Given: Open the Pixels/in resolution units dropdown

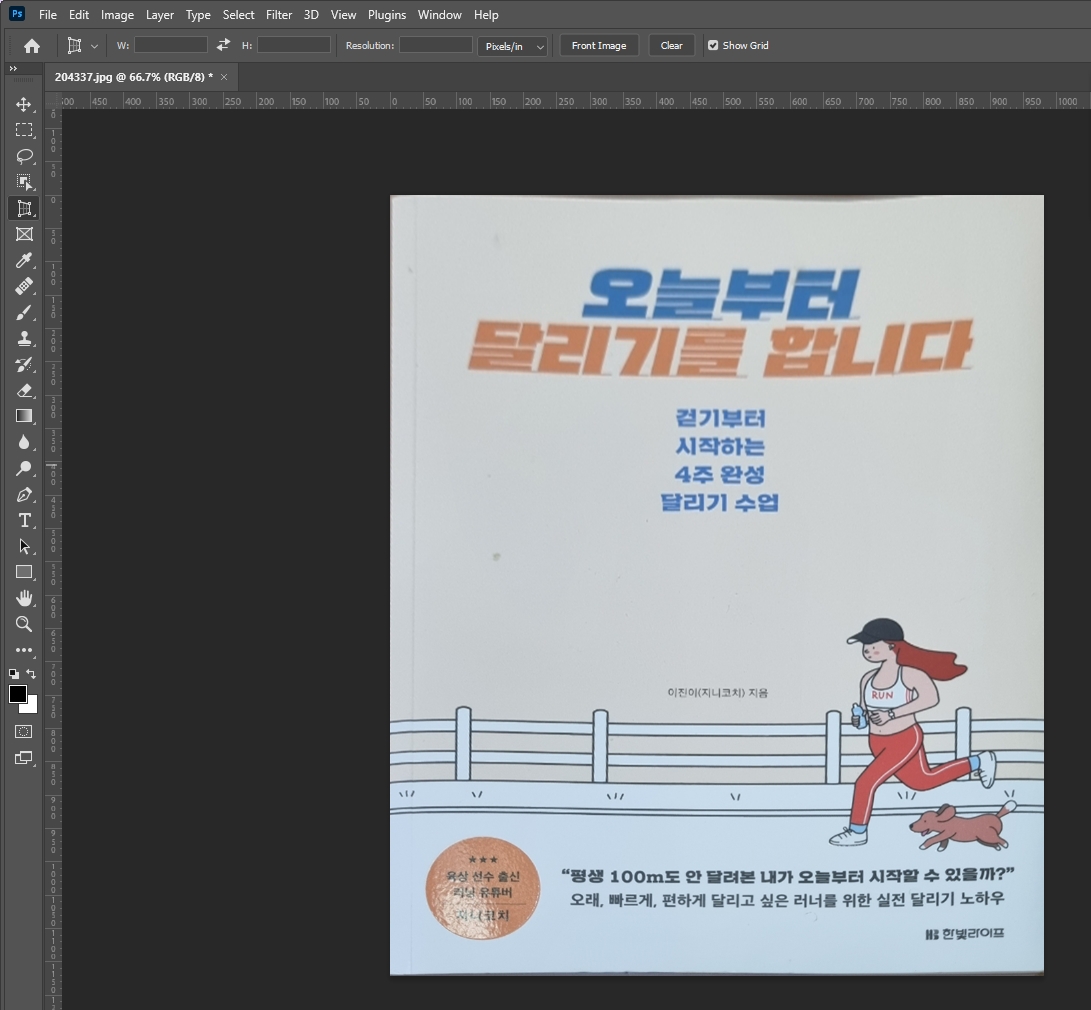Looking at the screenshot, I should tap(512, 46).
